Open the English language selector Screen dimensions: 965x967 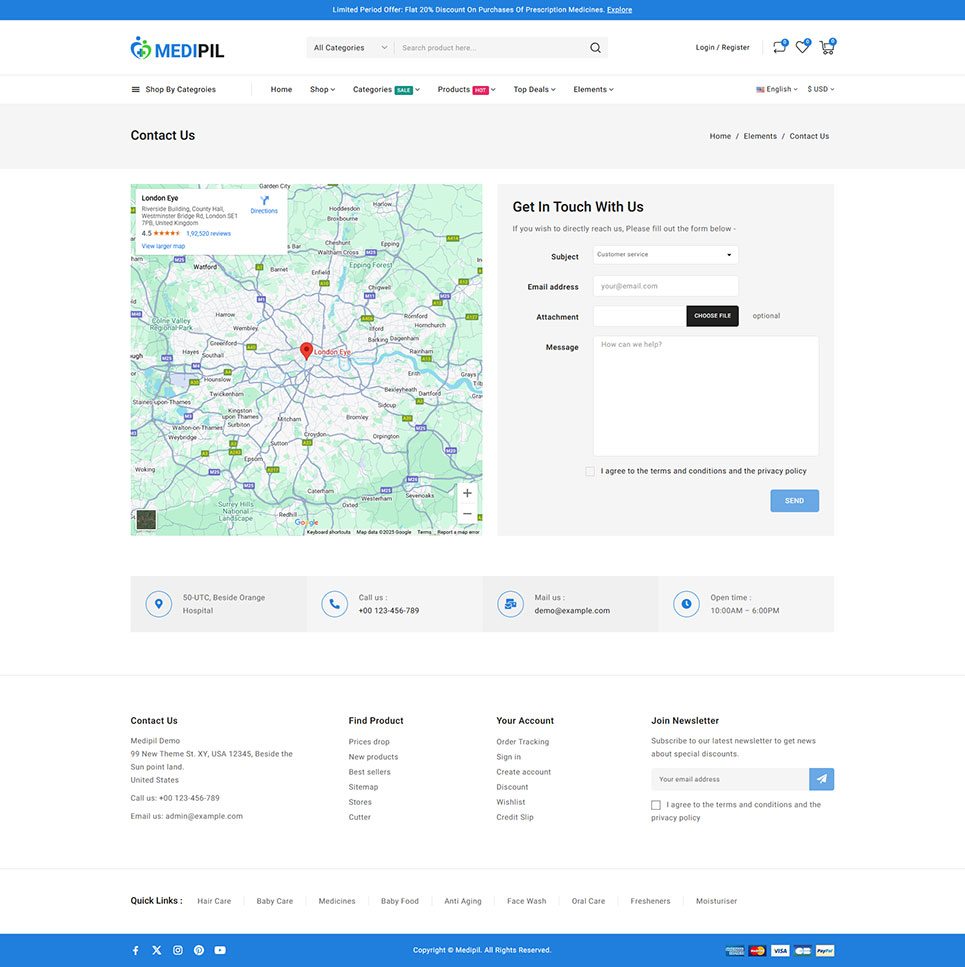point(777,89)
